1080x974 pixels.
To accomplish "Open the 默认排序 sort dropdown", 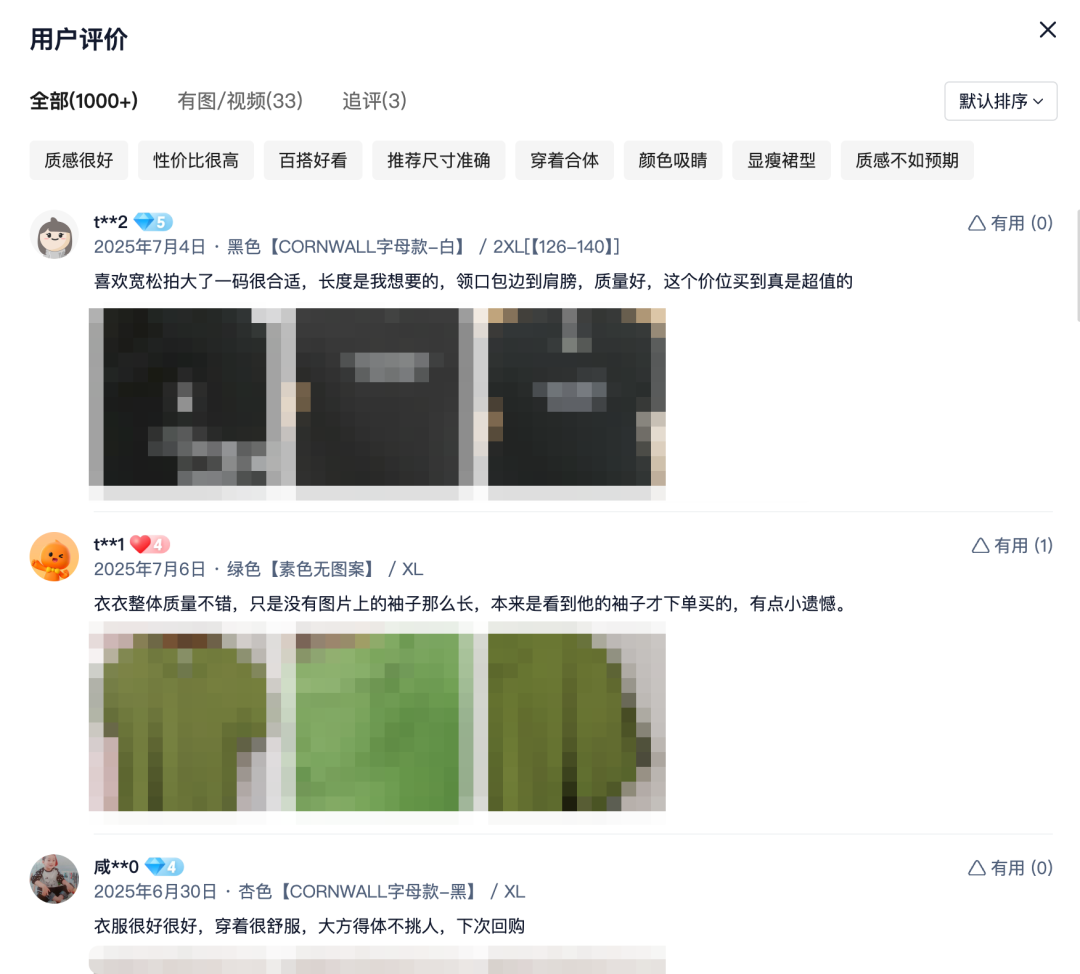I will click(x=1000, y=101).
